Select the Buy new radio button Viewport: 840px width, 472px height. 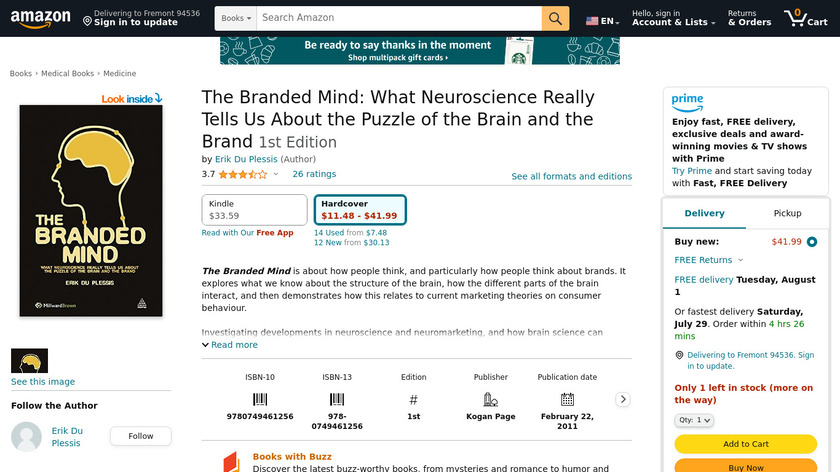tap(811, 241)
